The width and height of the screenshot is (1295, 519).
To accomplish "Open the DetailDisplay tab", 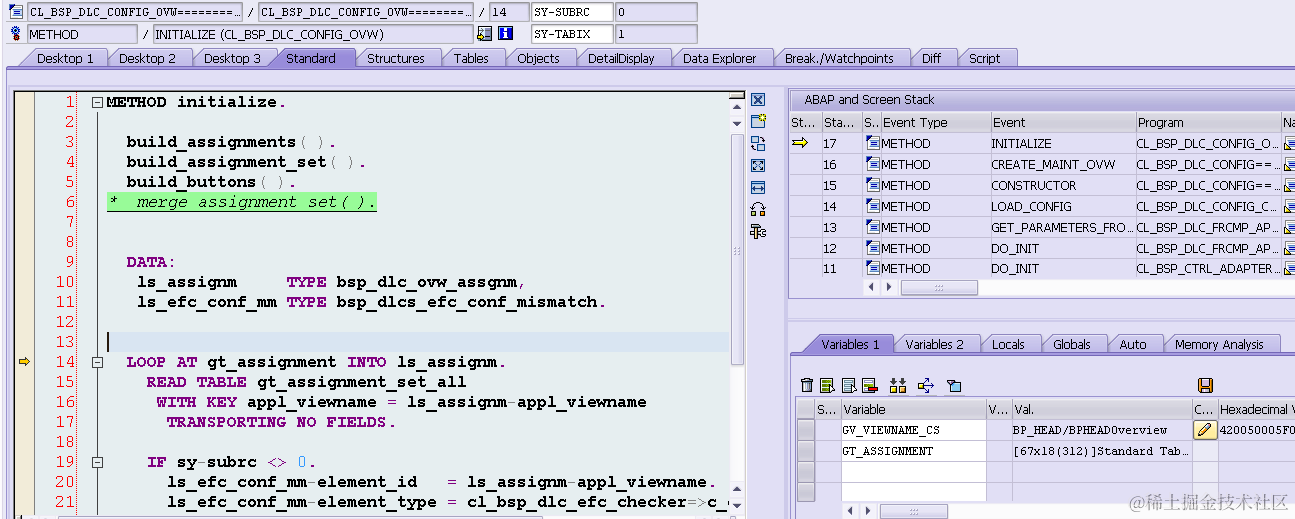I will point(621,58).
